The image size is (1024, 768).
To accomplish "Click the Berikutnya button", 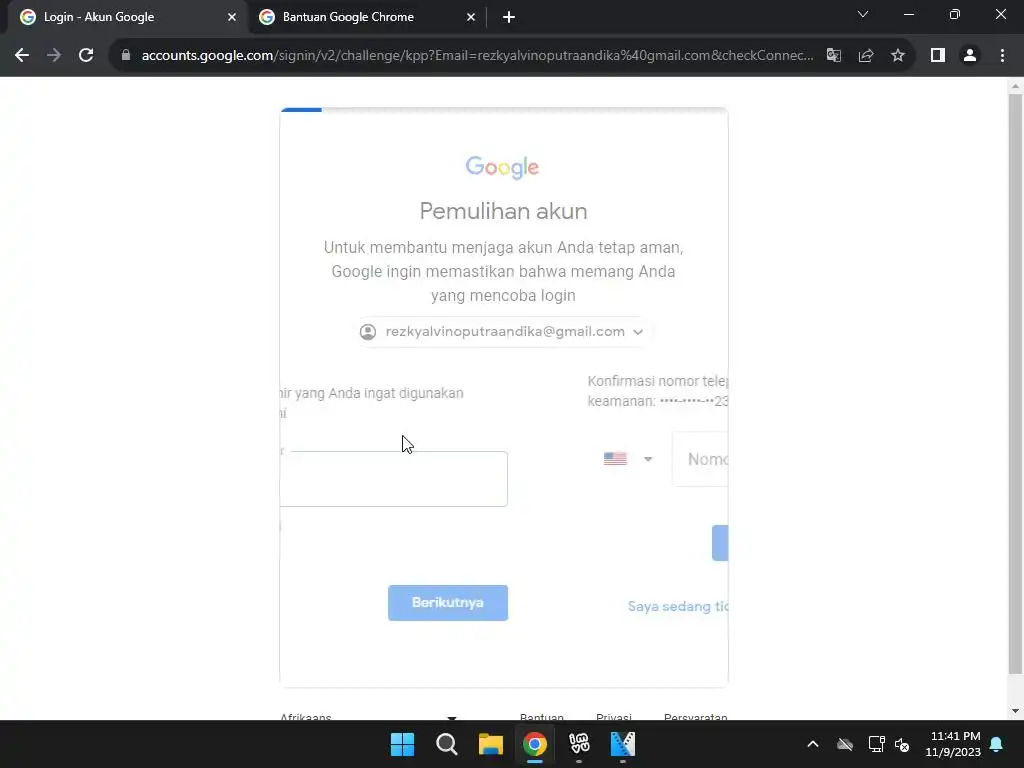I will (448, 603).
